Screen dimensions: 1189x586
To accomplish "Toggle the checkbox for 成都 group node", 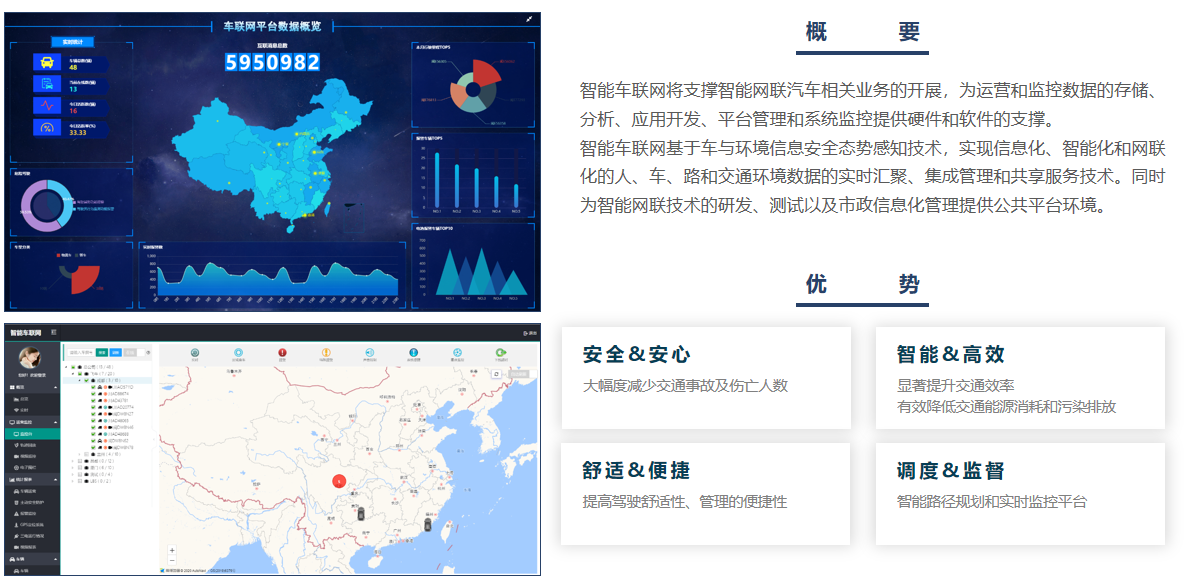I will coord(88,381).
